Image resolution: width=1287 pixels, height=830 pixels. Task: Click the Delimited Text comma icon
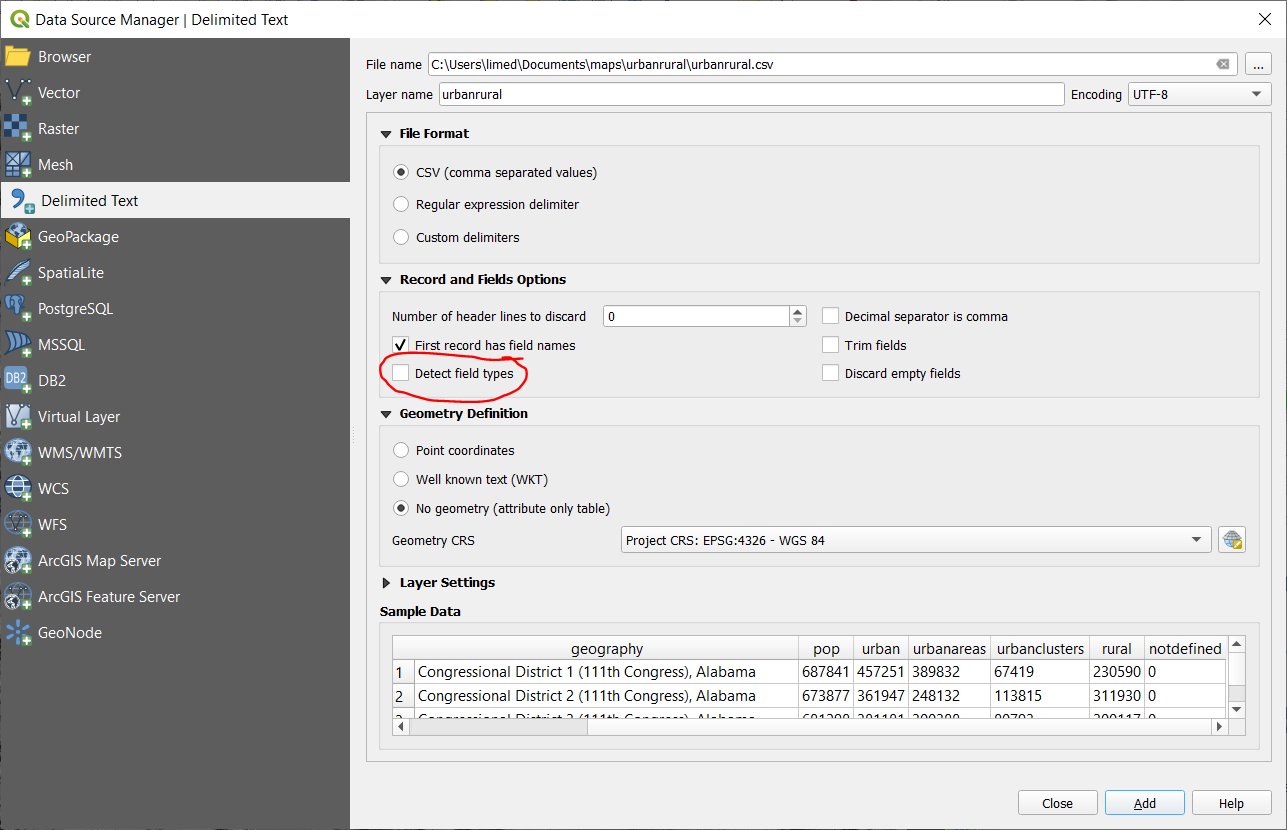click(22, 200)
